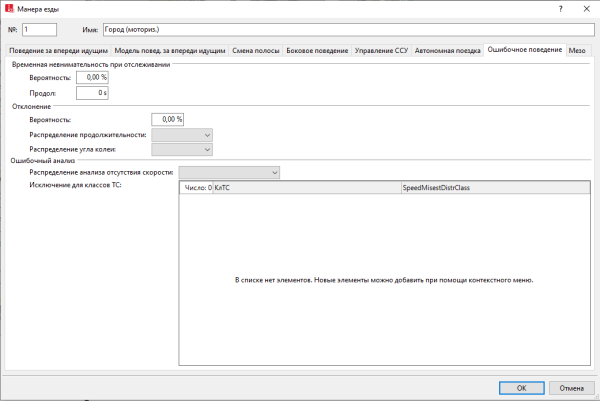This screenshot has height=401, width=600.
Task: Click the № number field
Action: (41, 30)
